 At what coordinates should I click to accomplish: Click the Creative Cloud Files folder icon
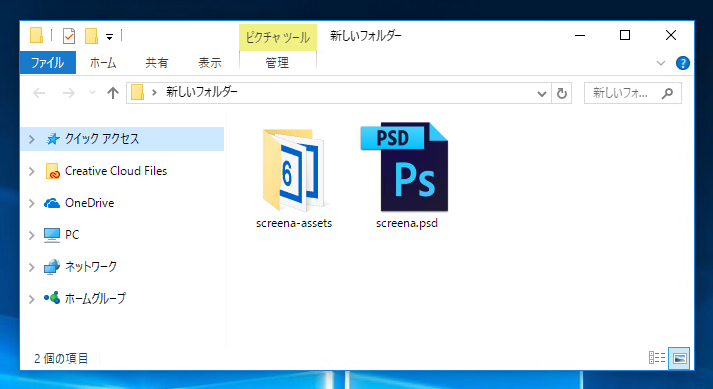[52, 171]
